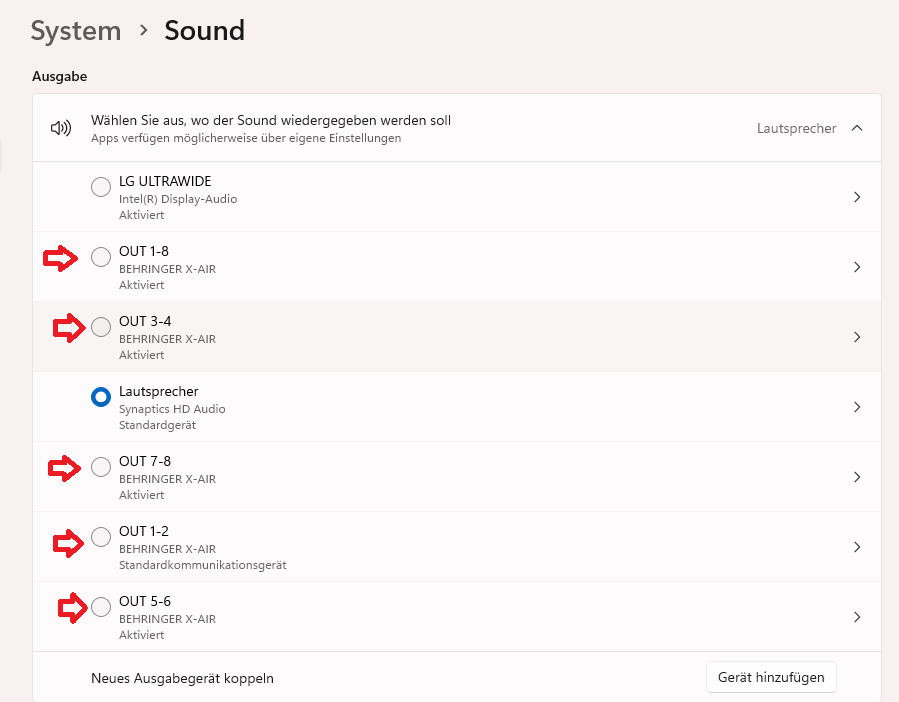Select LG ULTRAWIDE as output device
The width and height of the screenshot is (899, 702).
tap(101, 187)
